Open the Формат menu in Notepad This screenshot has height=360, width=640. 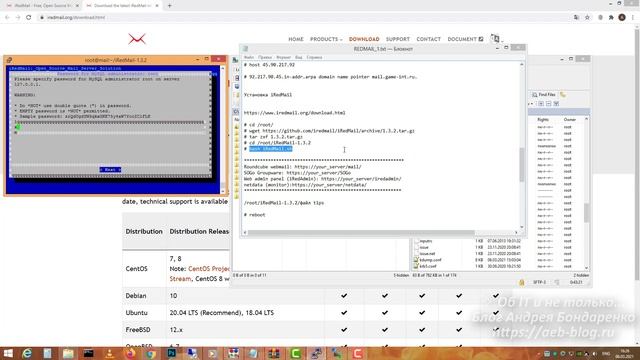(x=283, y=58)
